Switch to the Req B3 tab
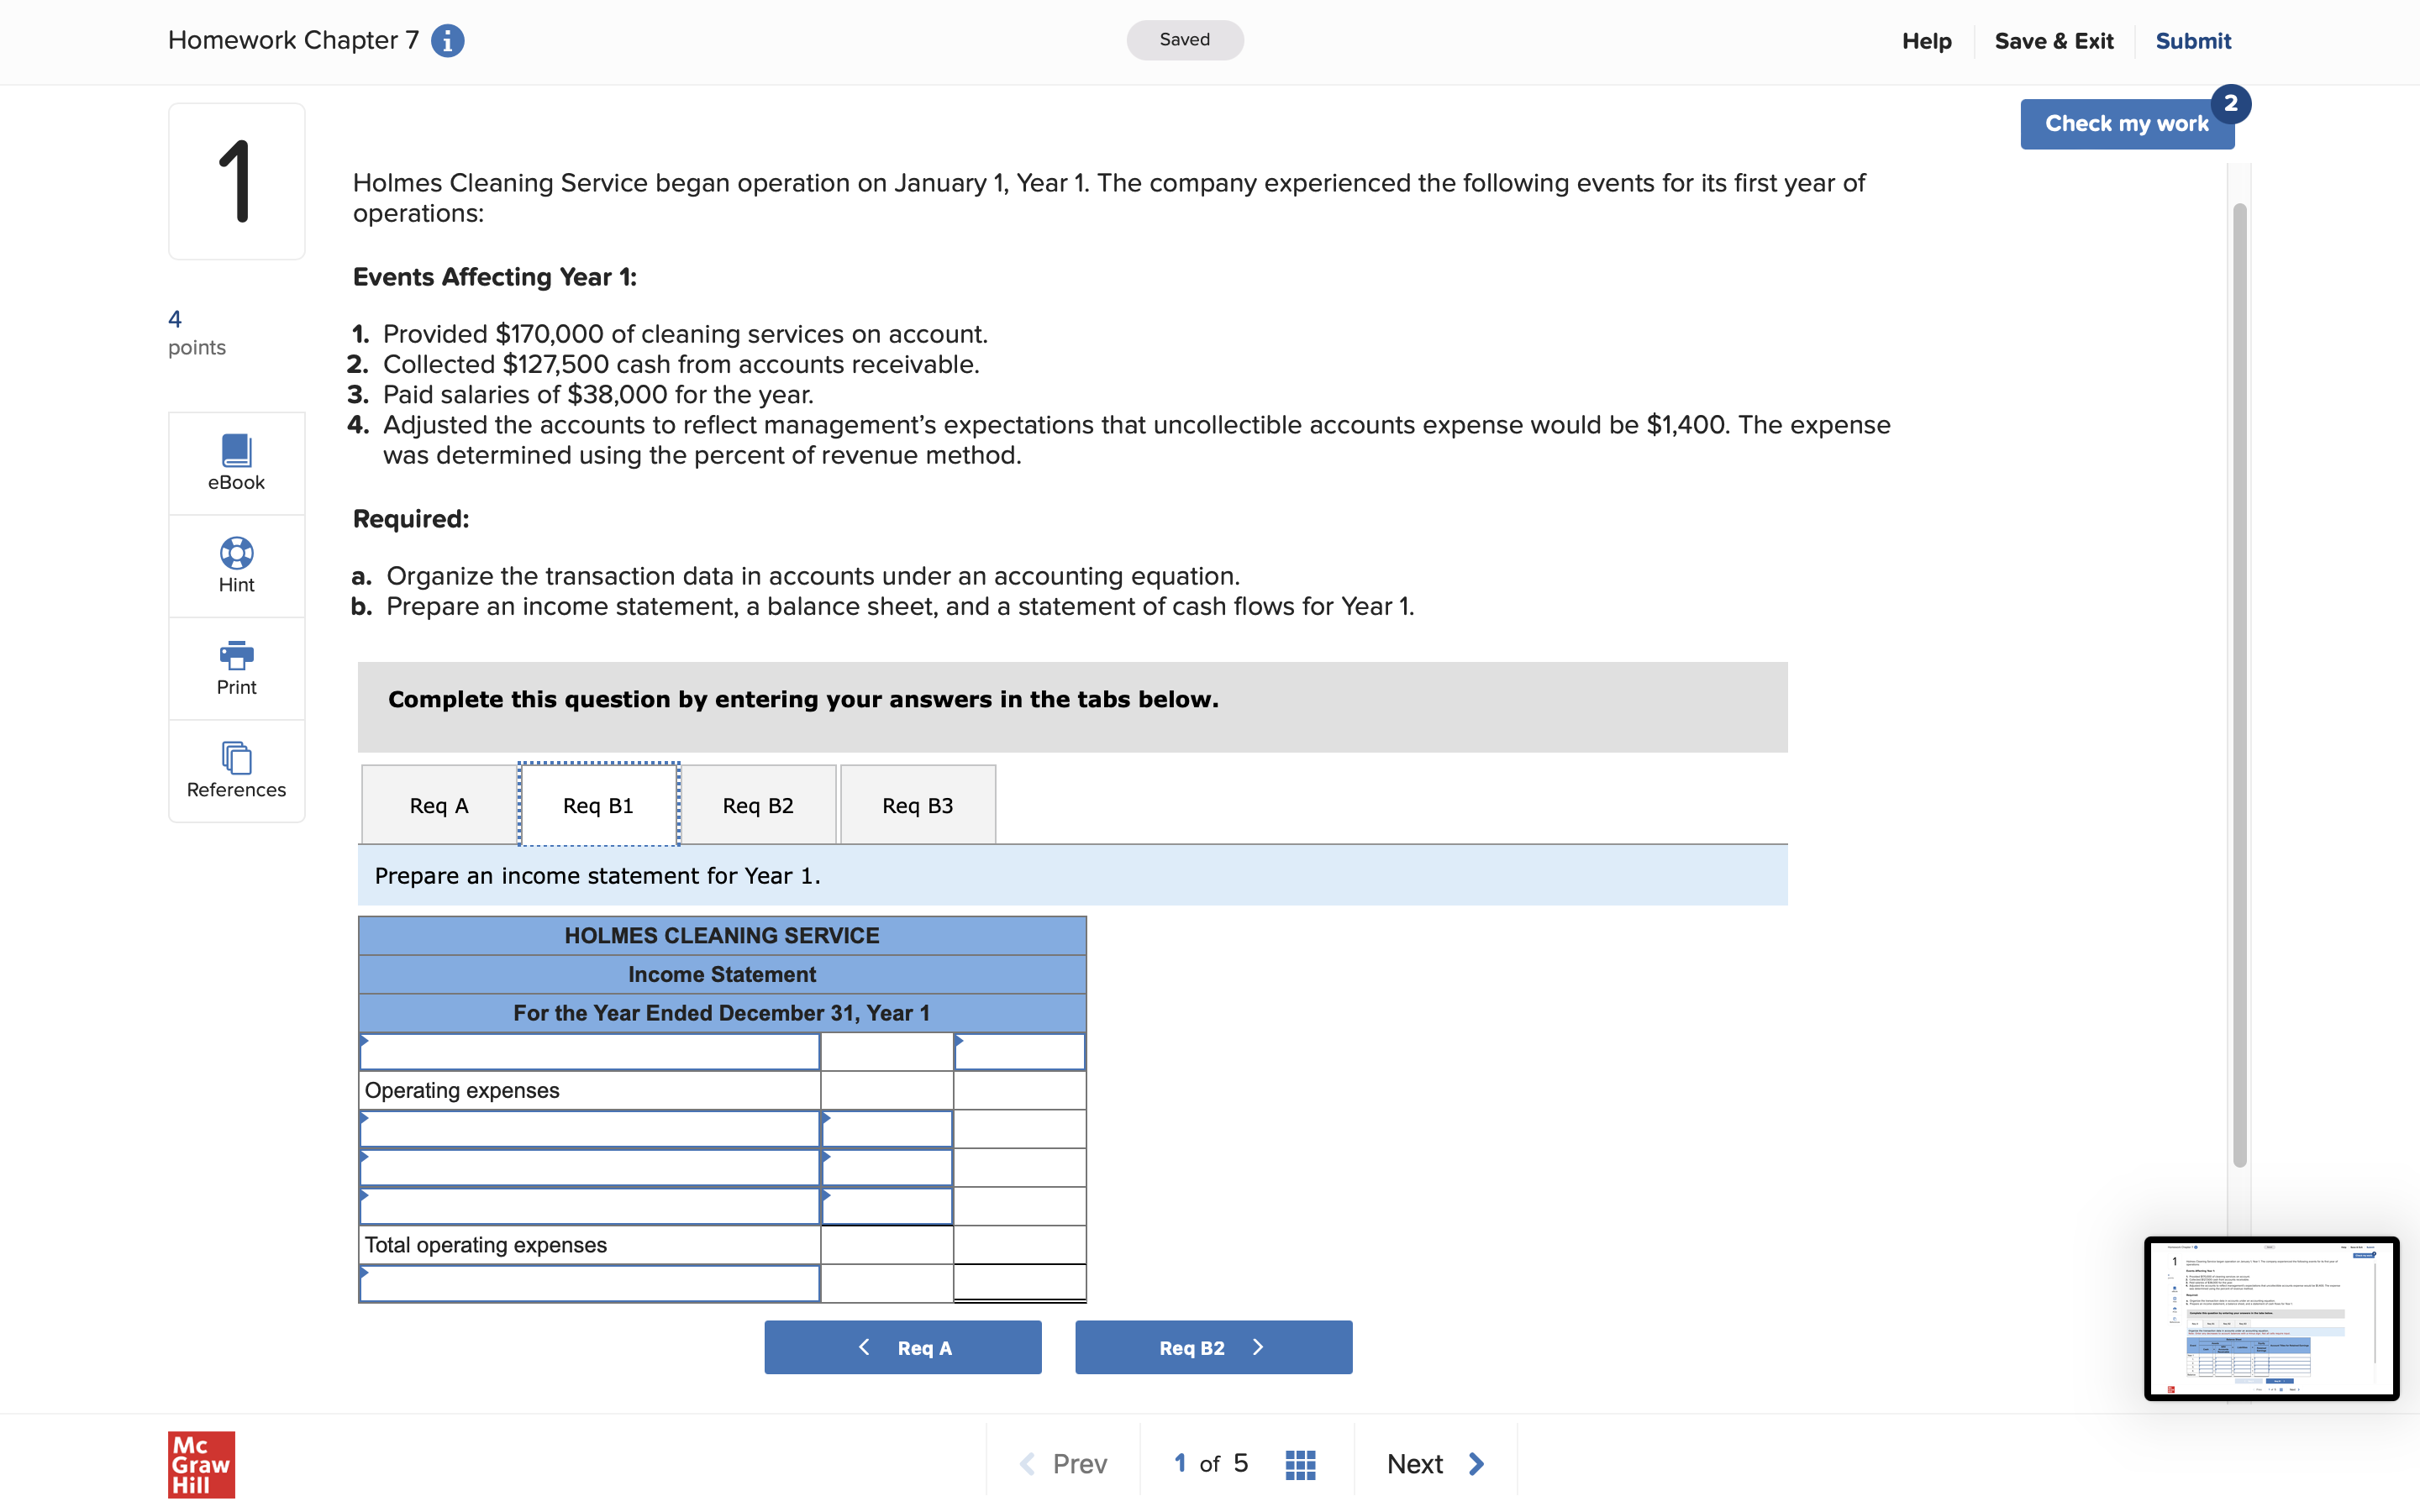2420x1512 pixels. (x=917, y=805)
